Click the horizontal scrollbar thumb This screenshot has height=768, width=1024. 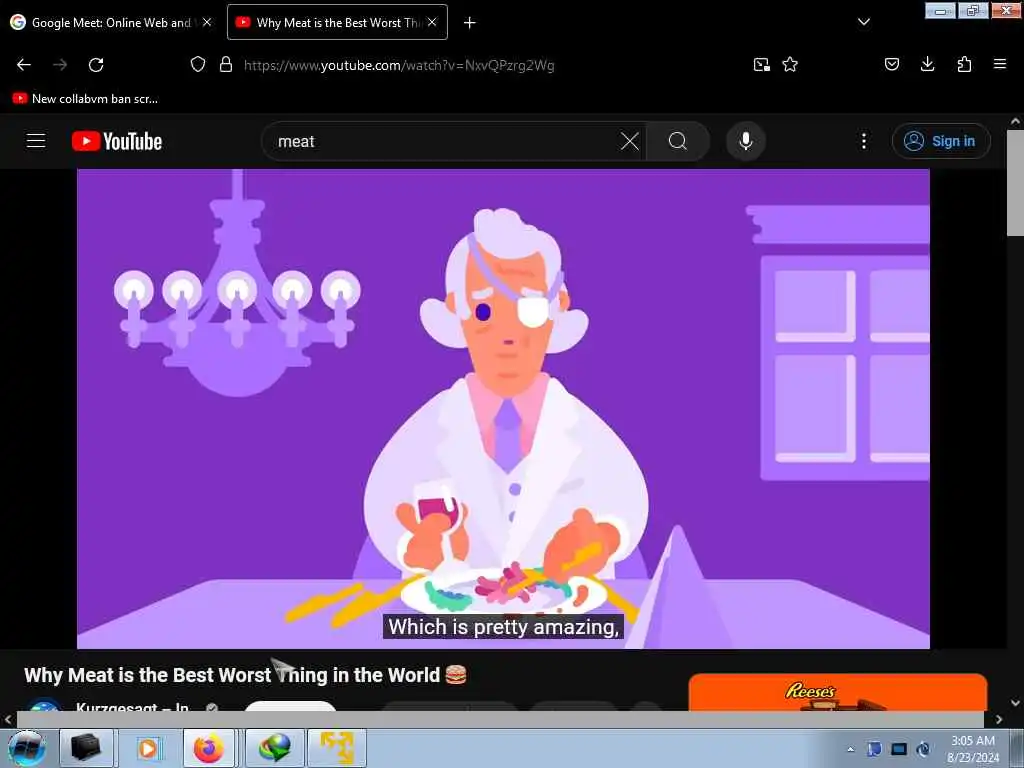(x=500, y=719)
